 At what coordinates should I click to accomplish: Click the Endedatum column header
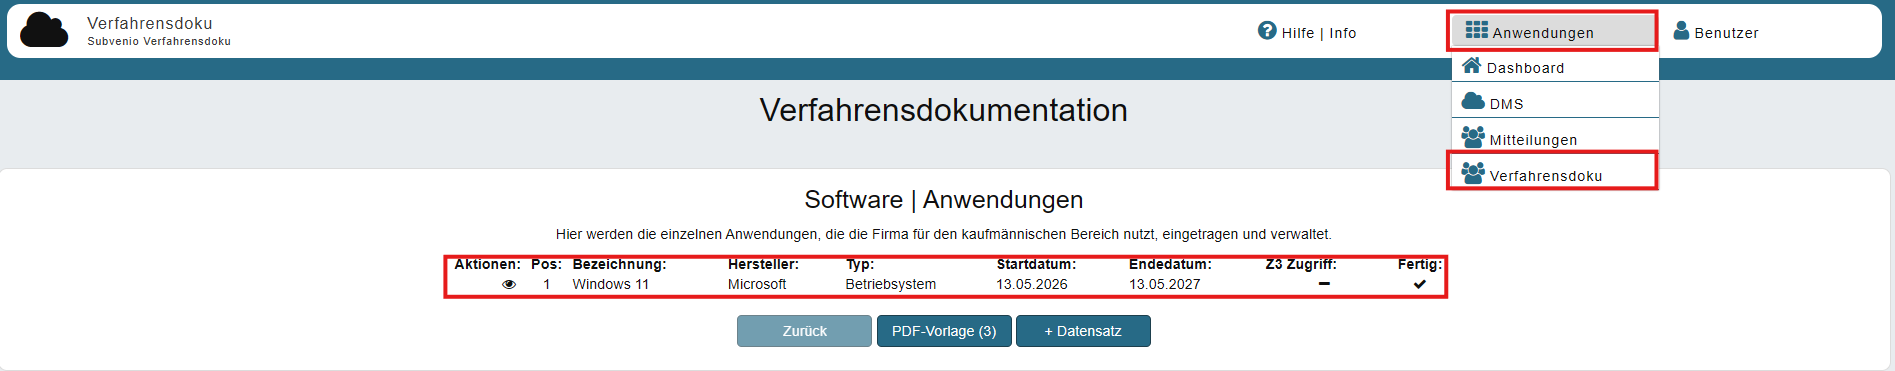(1170, 264)
